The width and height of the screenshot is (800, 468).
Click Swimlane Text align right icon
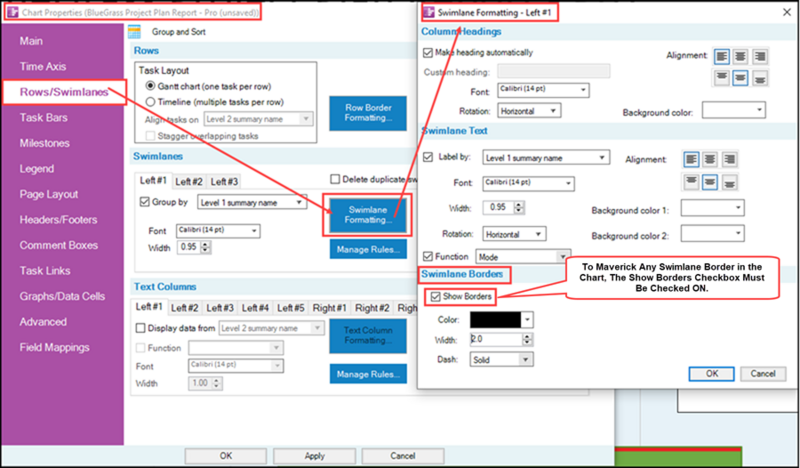click(729, 159)
